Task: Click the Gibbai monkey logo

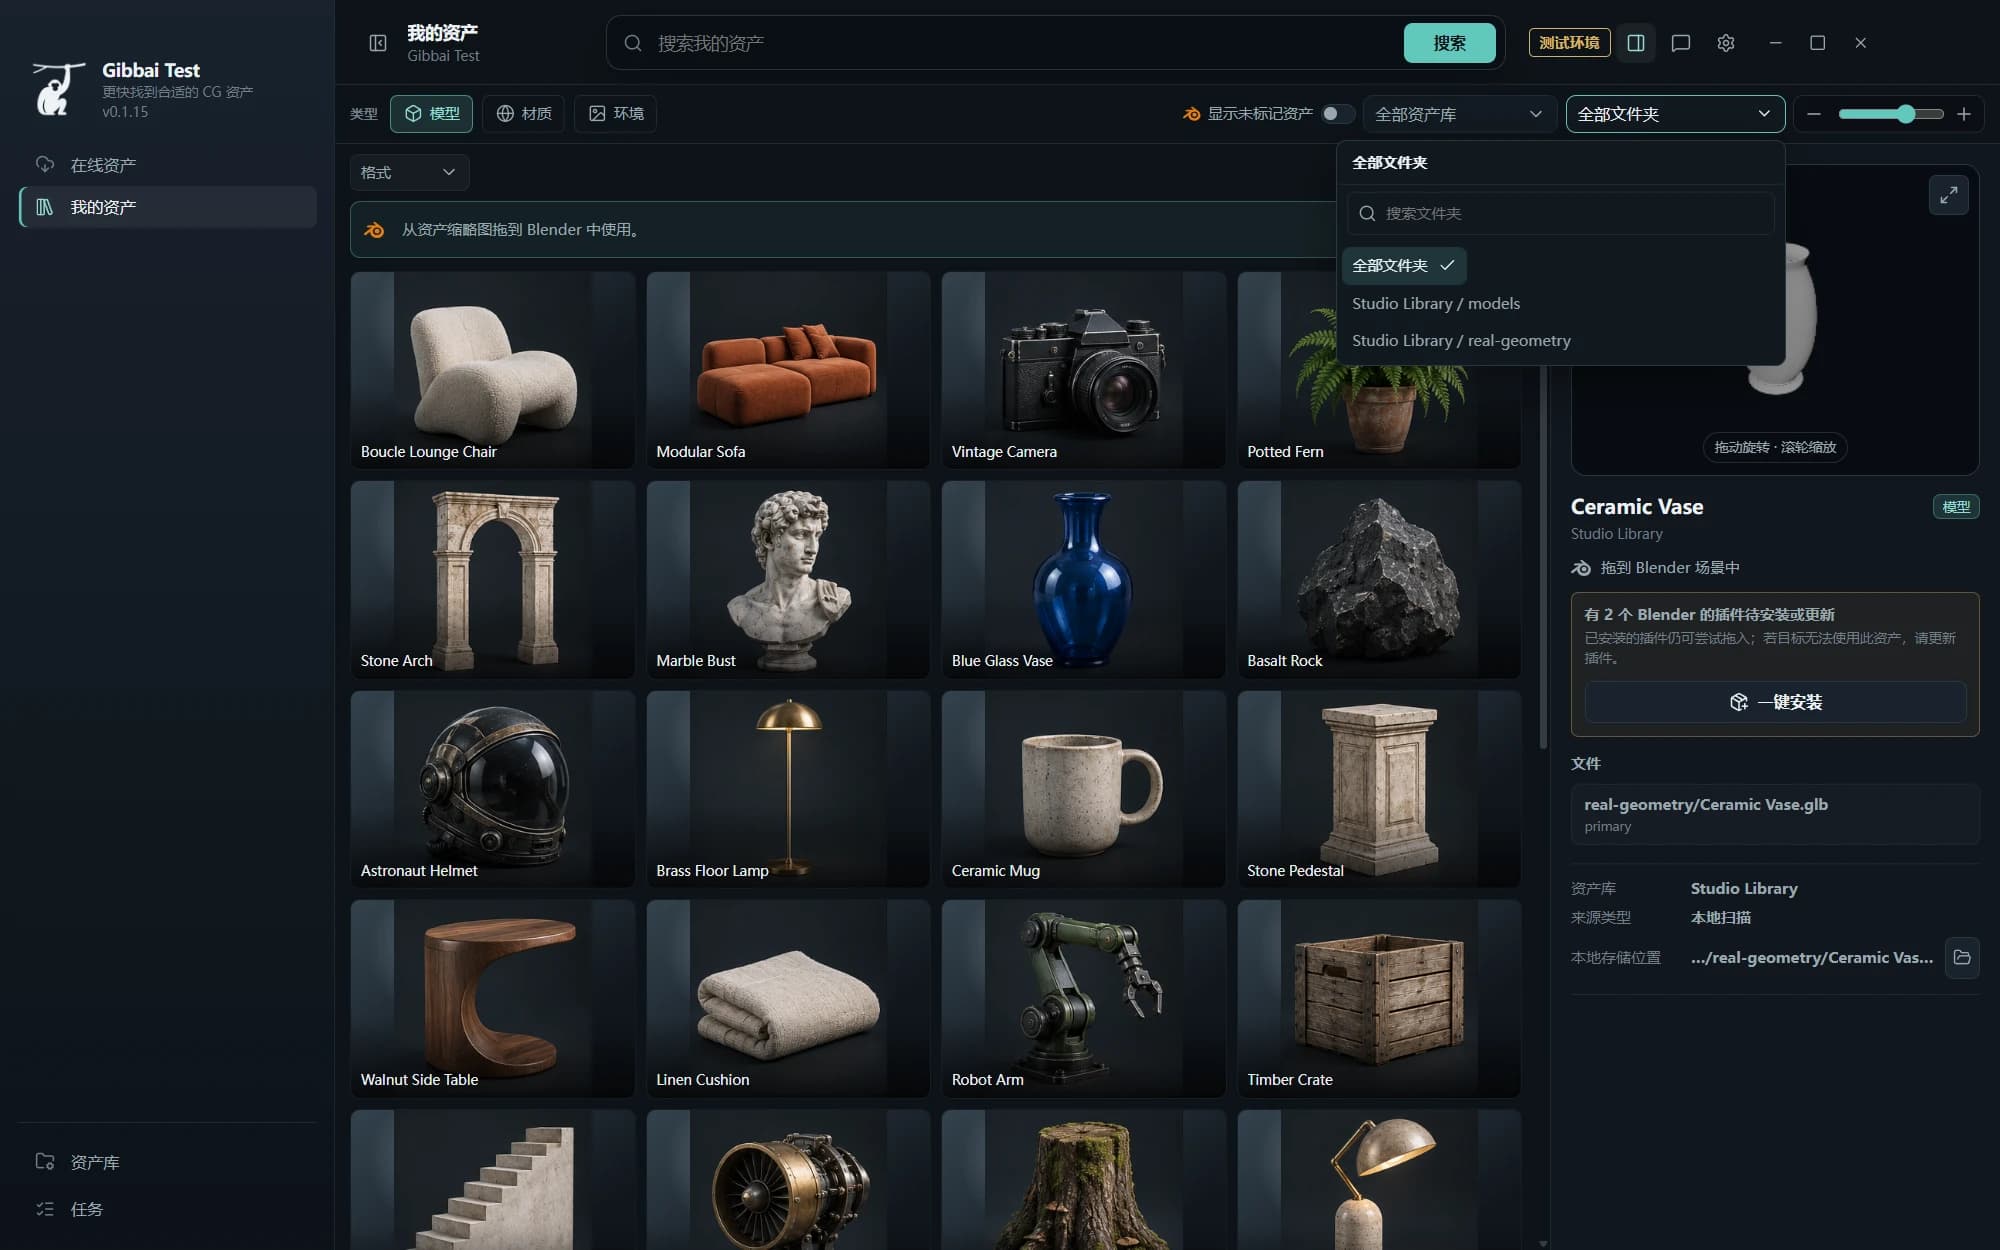Action: click(57, 89)
